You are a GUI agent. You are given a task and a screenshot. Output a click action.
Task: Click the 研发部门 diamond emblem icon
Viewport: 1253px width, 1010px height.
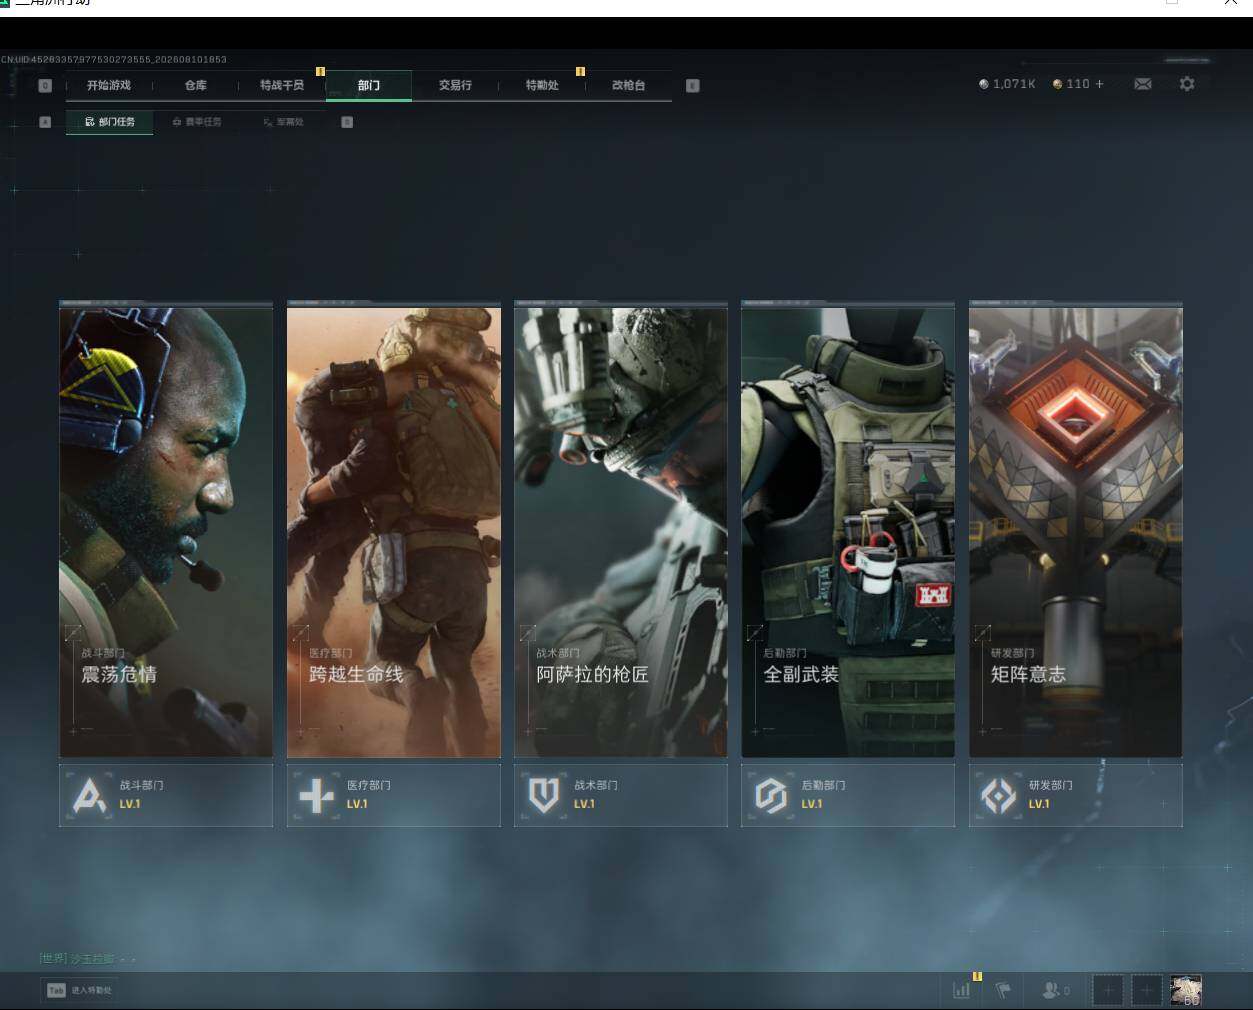[998, 796]
